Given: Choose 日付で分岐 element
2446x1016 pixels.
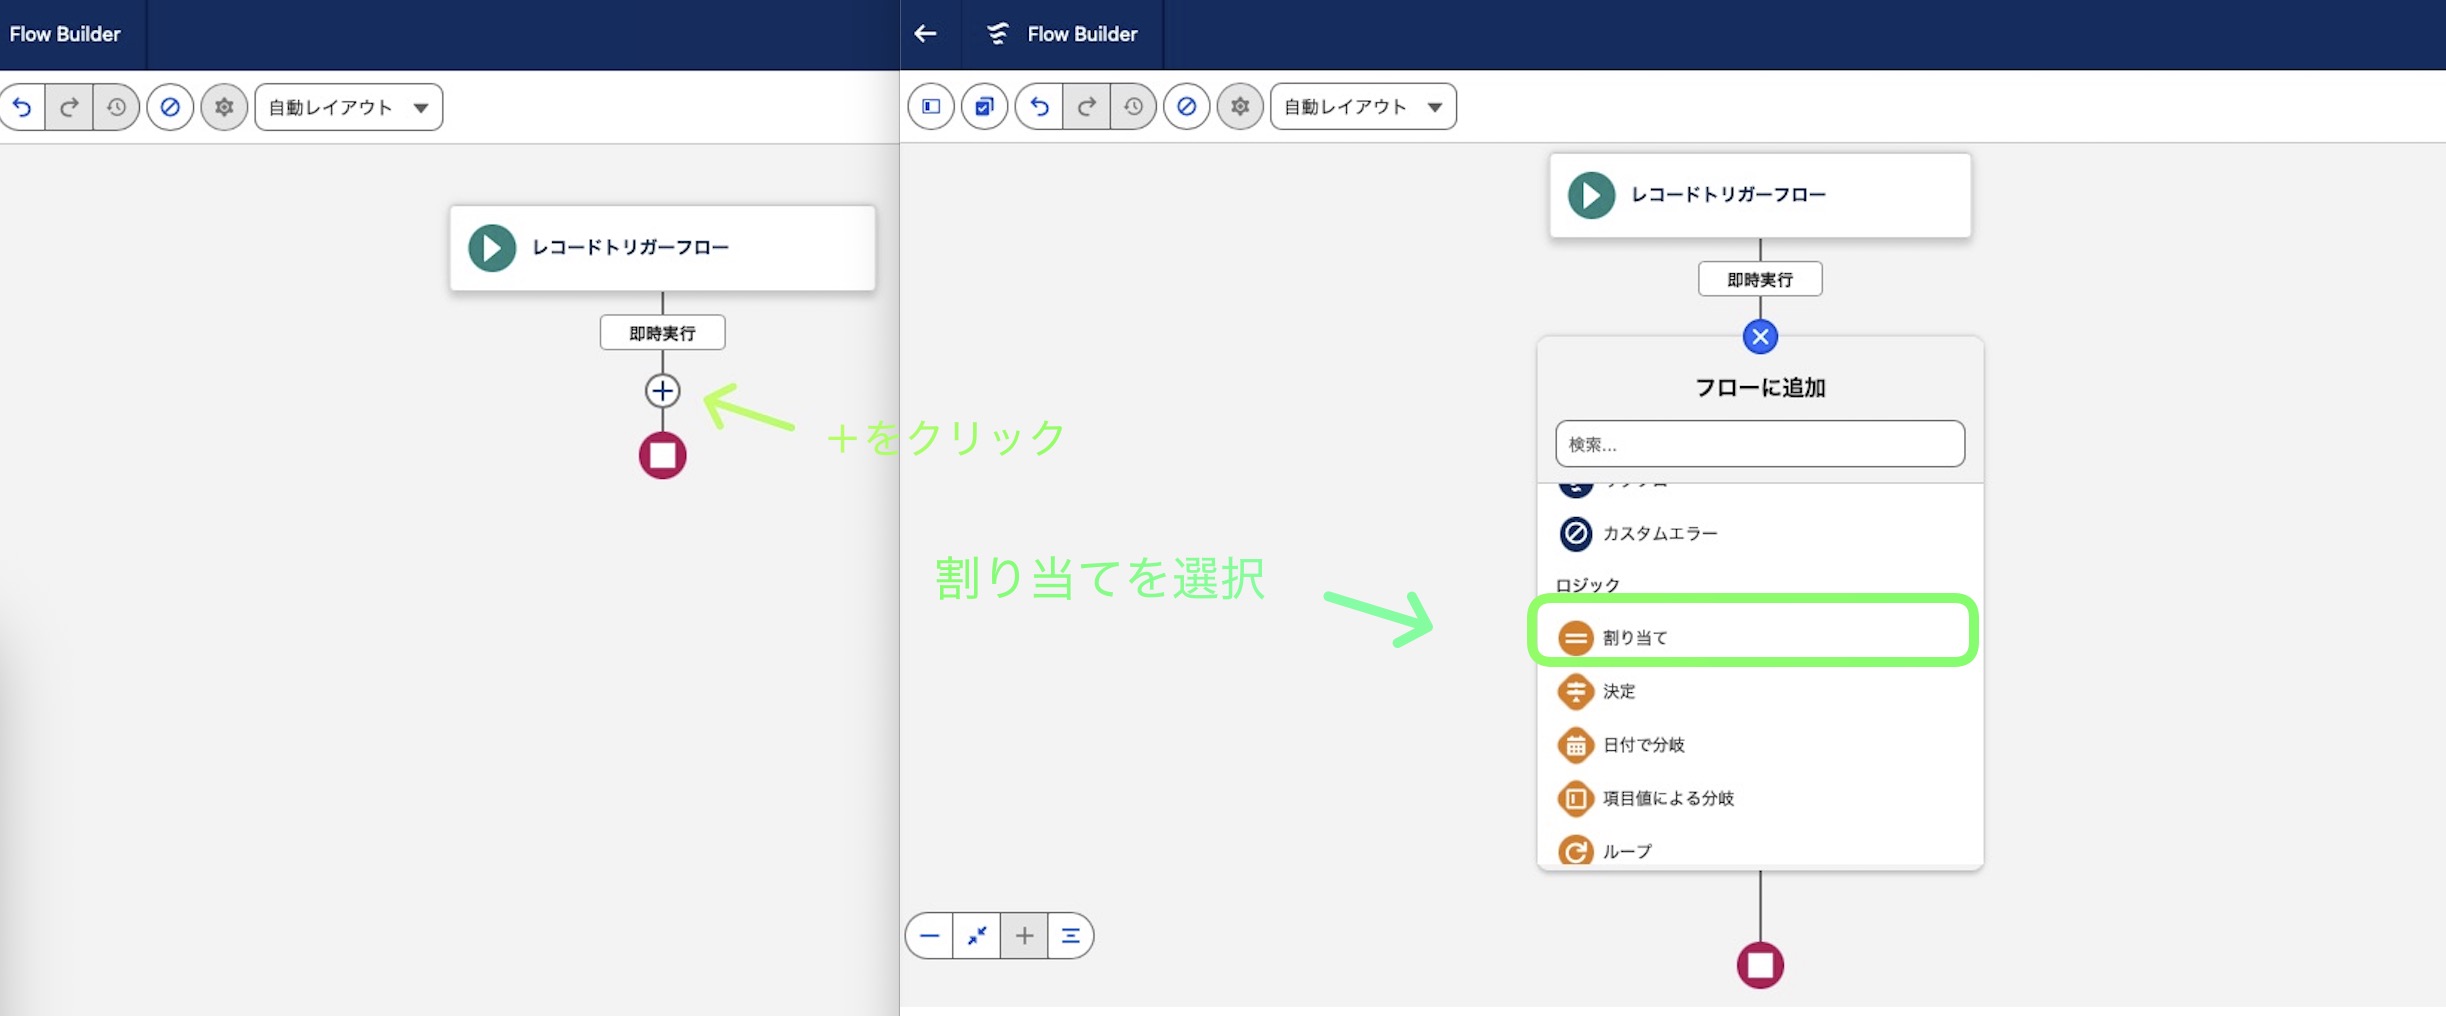Looking at the screenshot, I should (x=1760, y=745).
